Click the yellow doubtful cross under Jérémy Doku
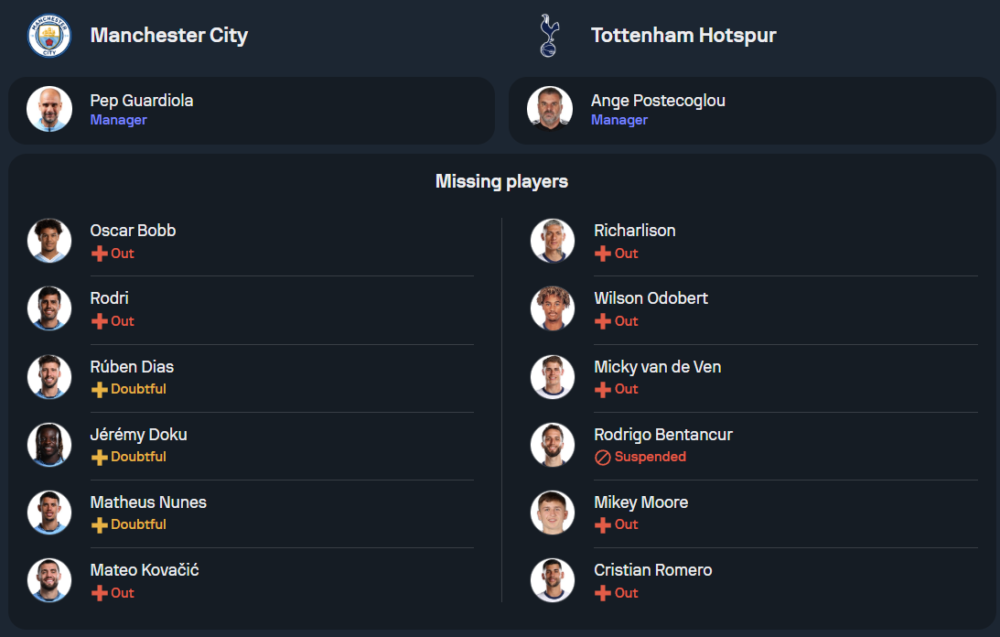 (99, 457)
